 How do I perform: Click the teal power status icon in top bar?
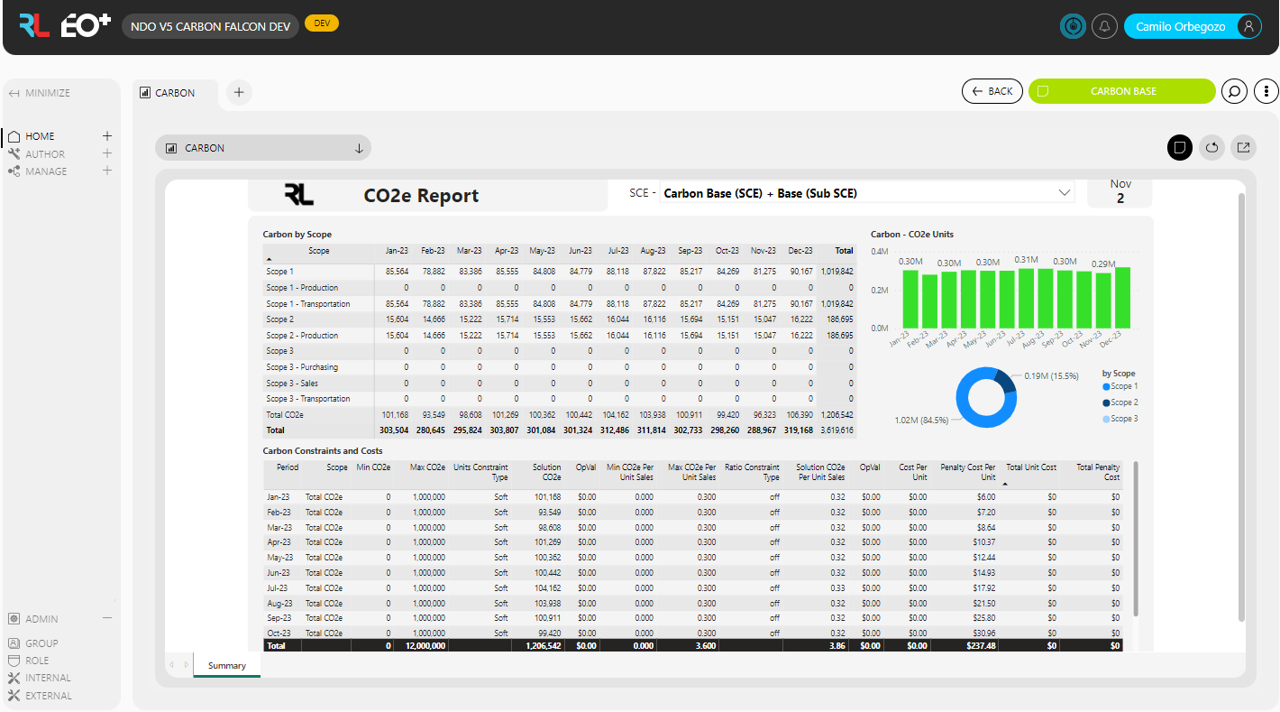1072,26
